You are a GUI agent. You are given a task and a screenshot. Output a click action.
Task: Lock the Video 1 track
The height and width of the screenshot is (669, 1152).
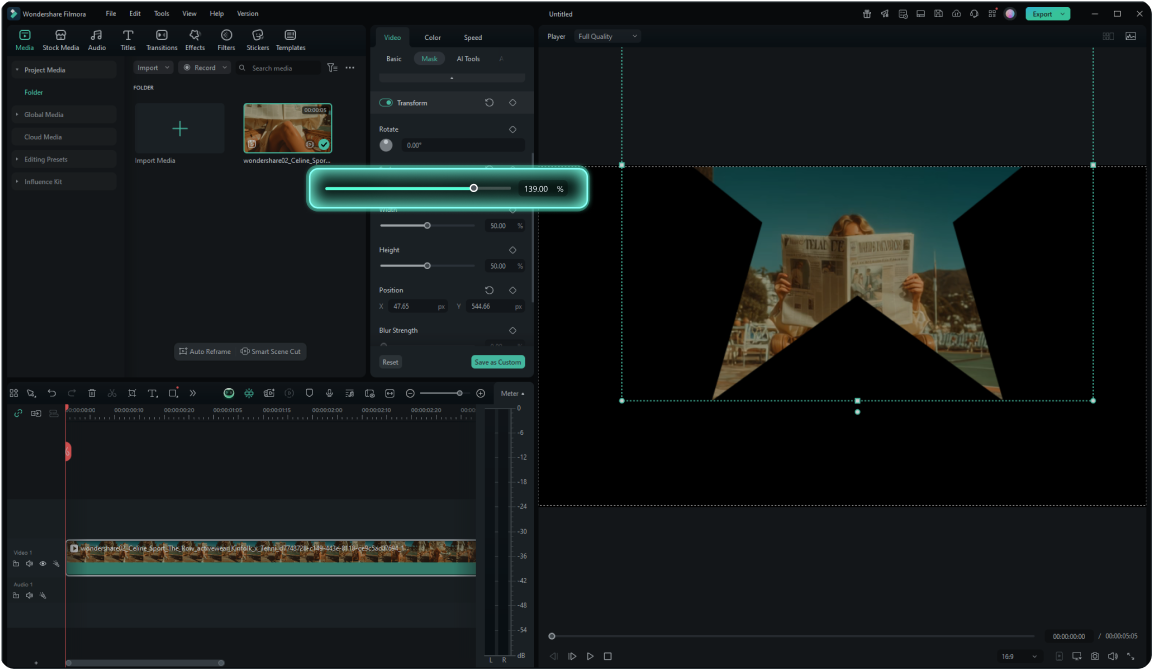click(x=15, y=564)
